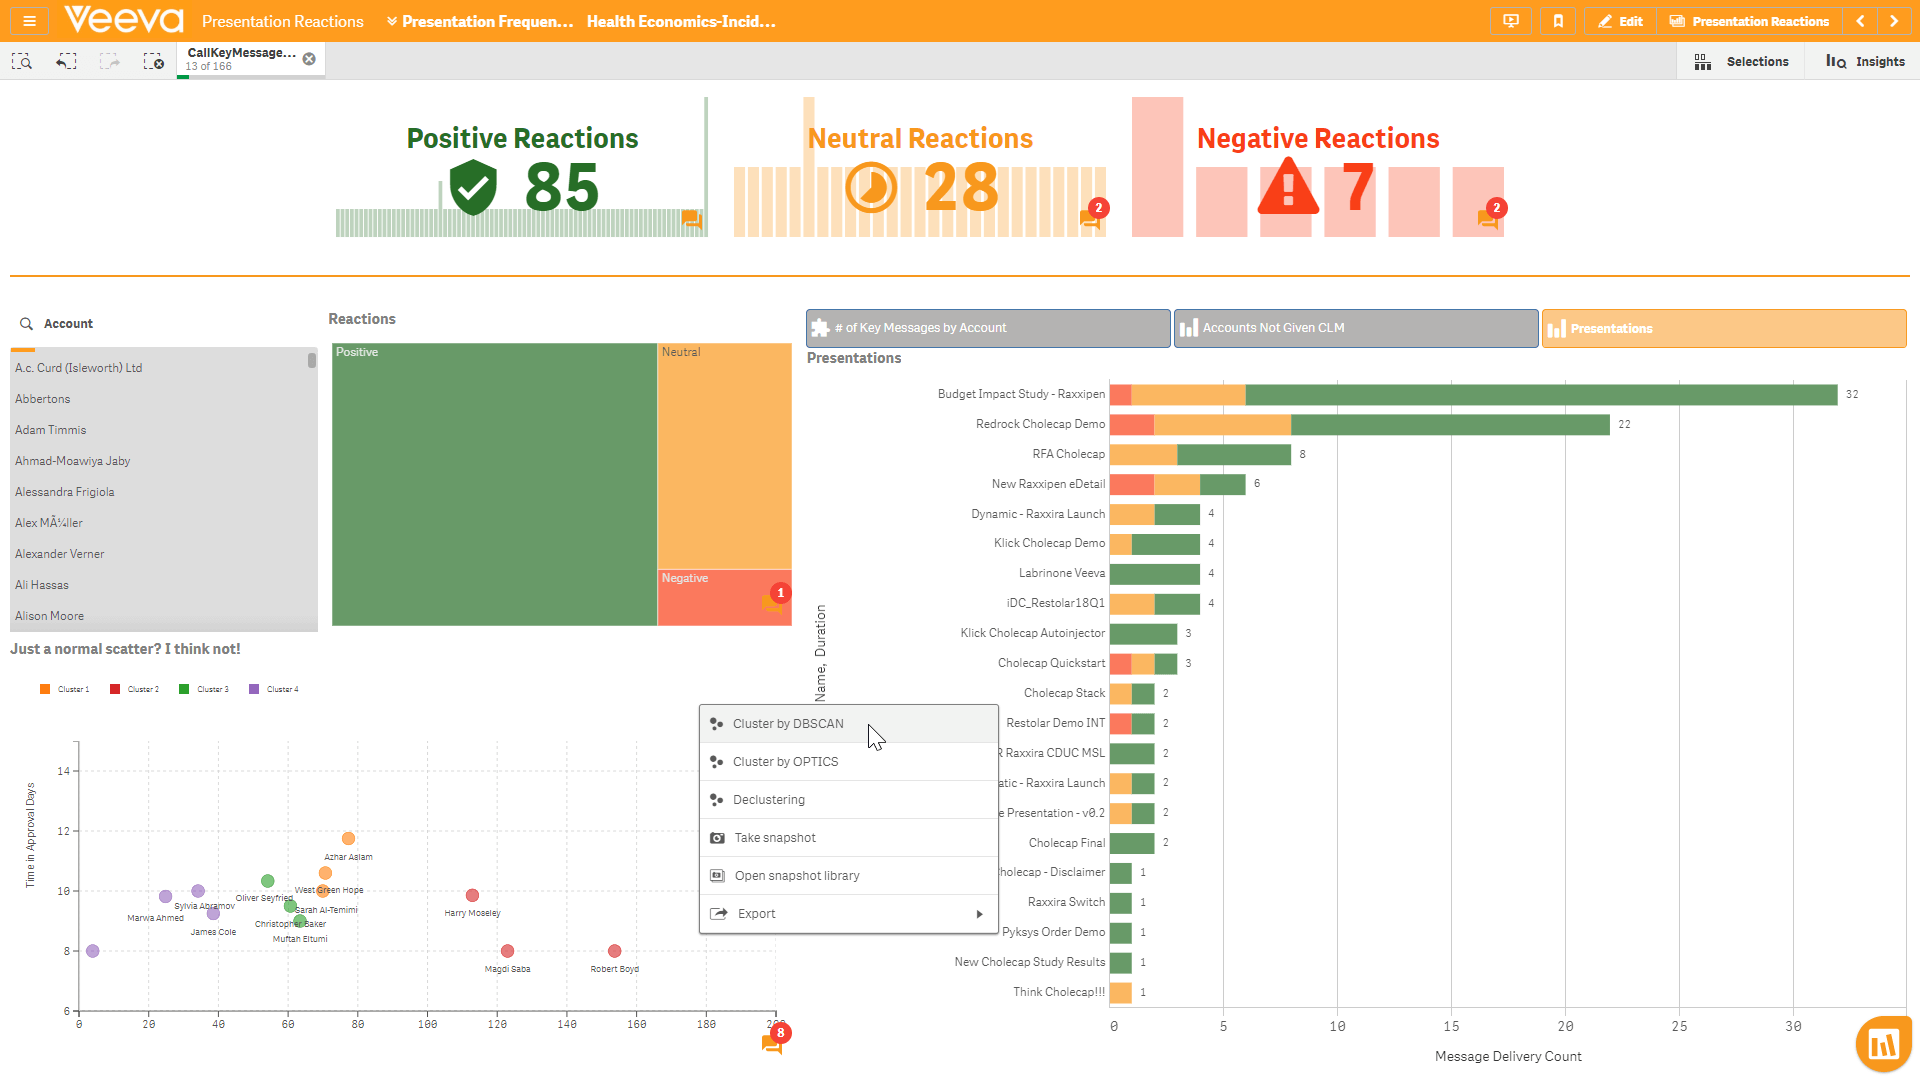Viewport: 1920px width, 1080px height.
Task: Select account A.c. Curd (Isleworth) Ltd
Action: [x=160, y=368]
